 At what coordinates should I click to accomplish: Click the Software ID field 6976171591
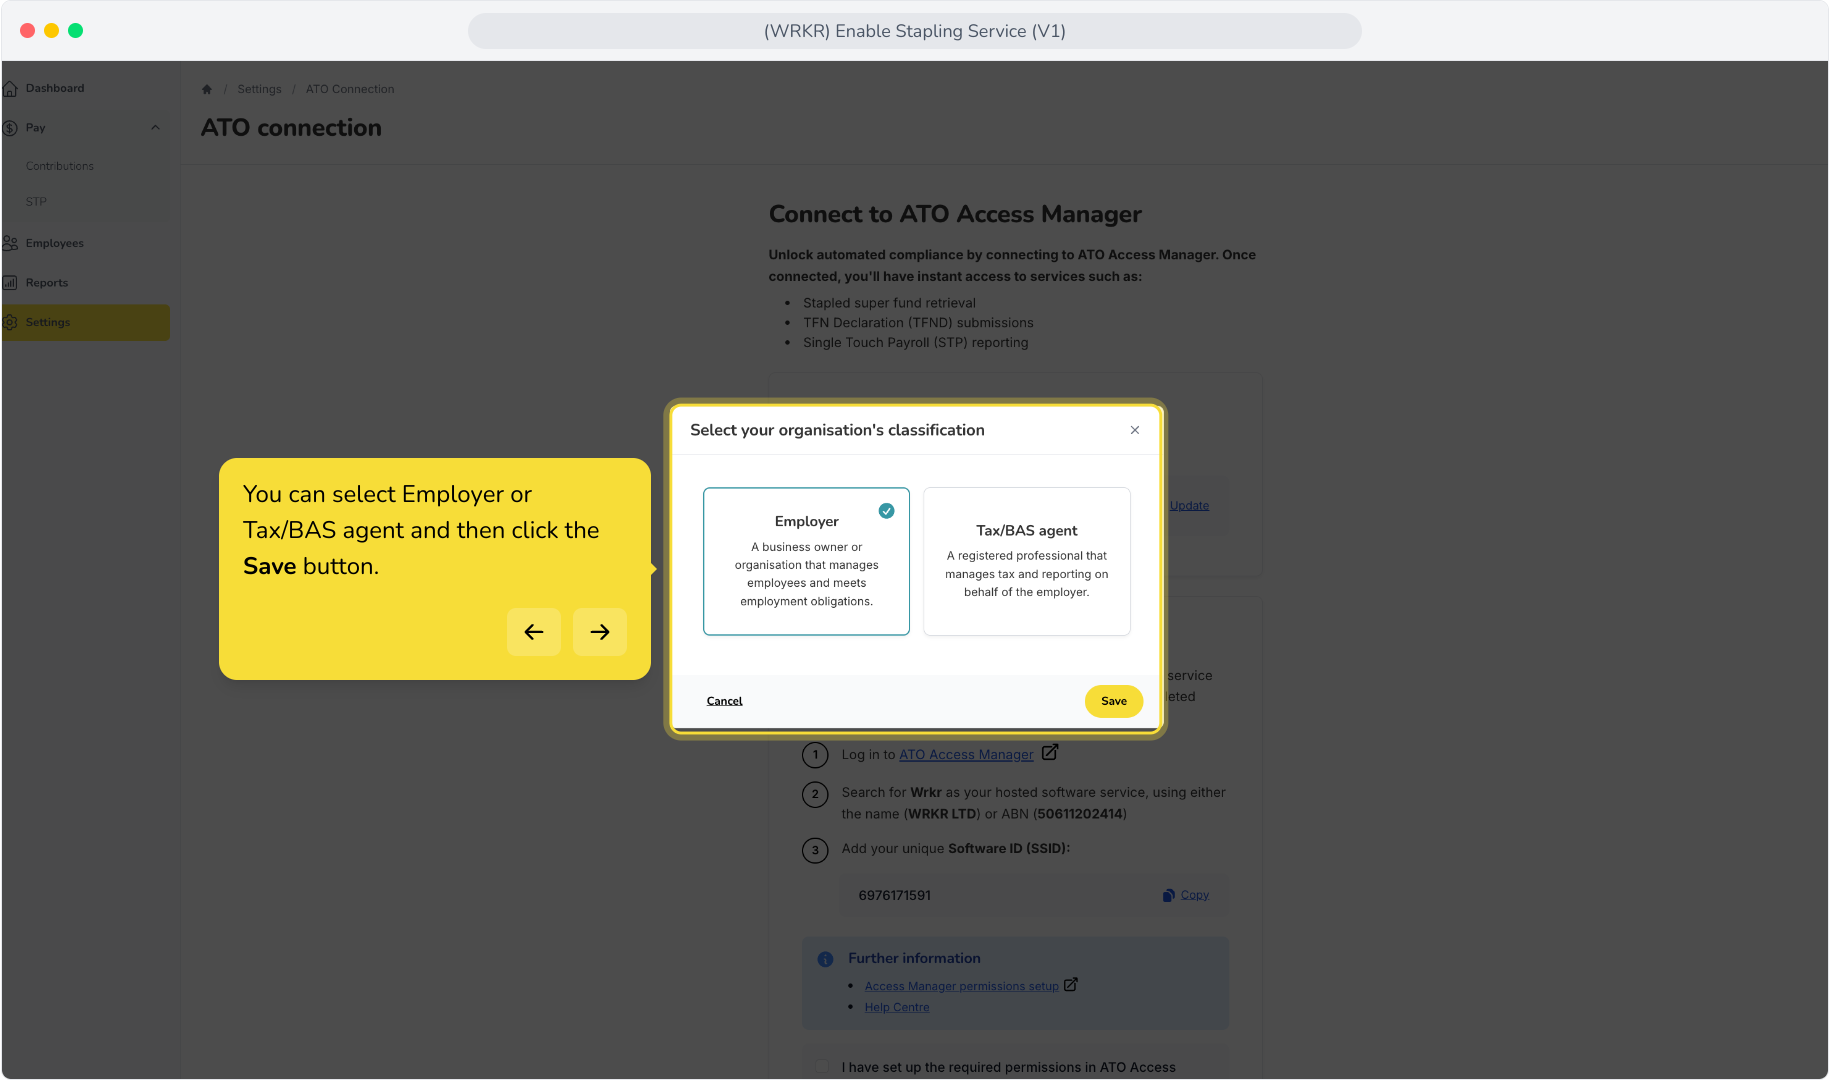(1034, 896)
